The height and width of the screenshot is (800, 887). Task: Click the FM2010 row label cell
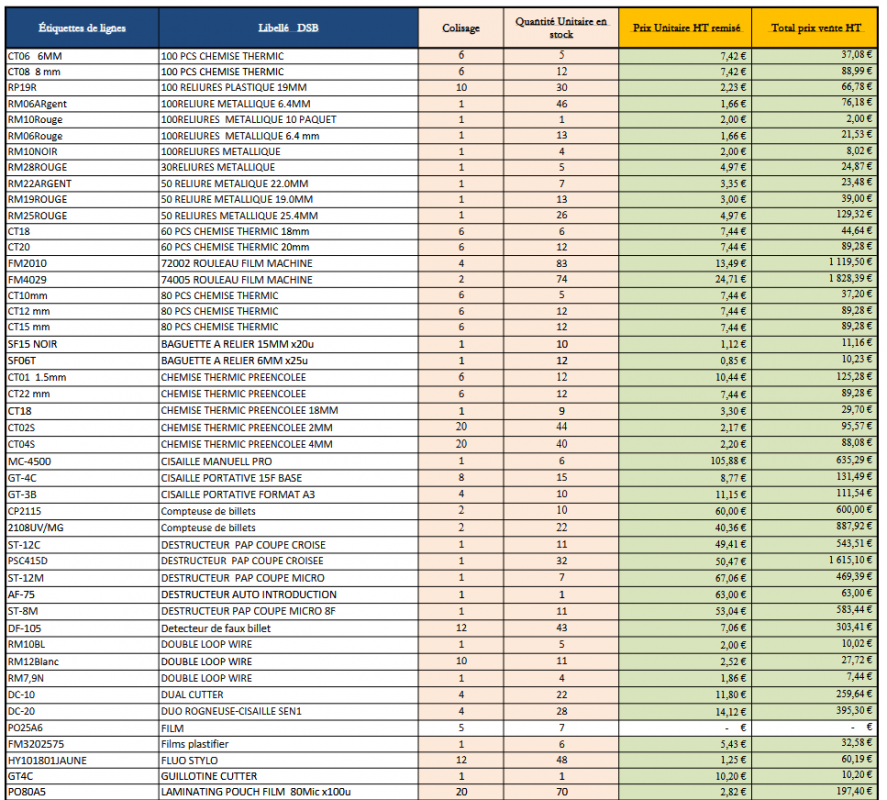point(82,264)
